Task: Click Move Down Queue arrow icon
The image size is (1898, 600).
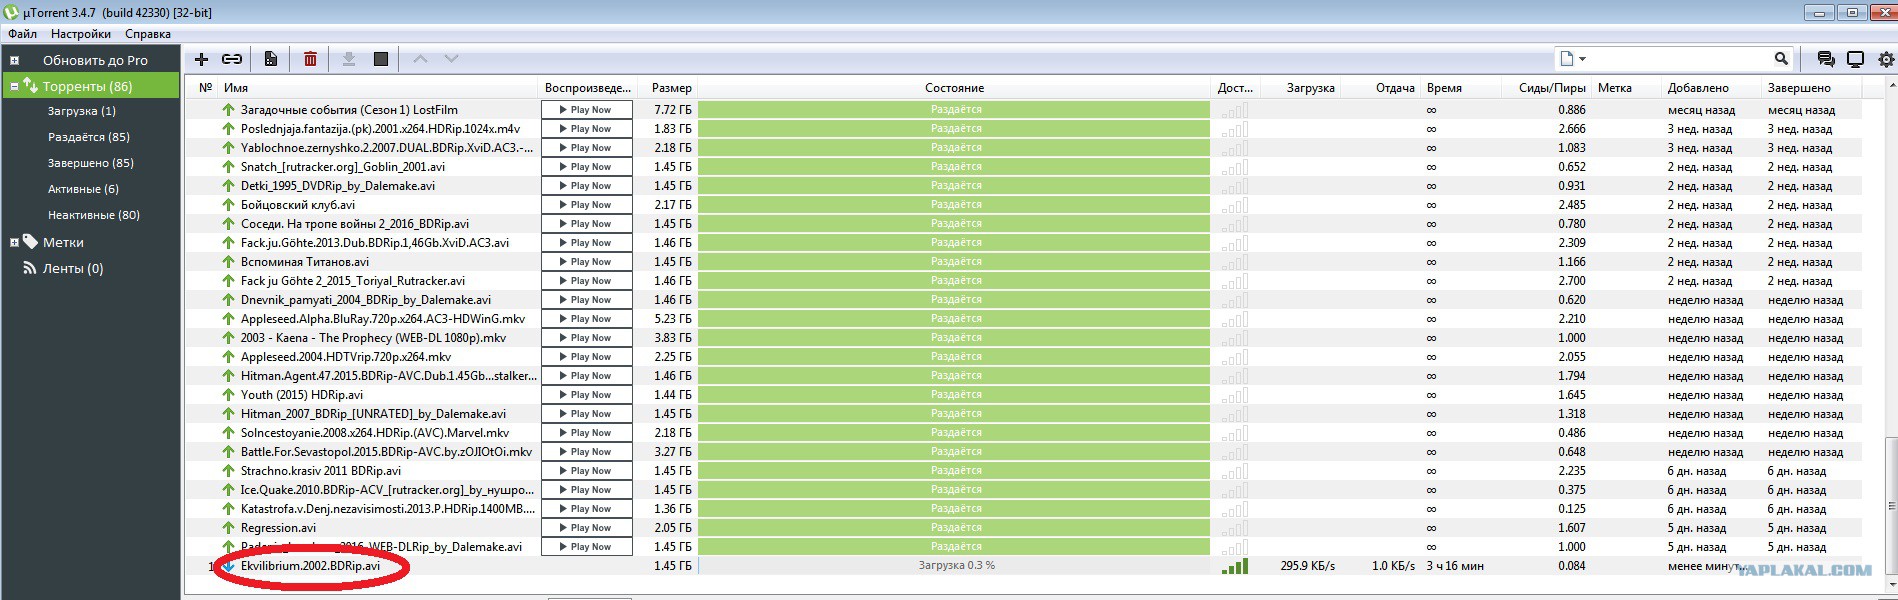Action: (x=451, y=59)
